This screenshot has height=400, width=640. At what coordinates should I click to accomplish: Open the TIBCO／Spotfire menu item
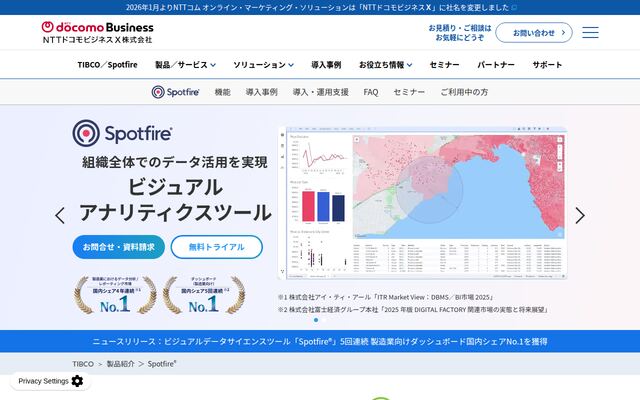click(107, 64)
